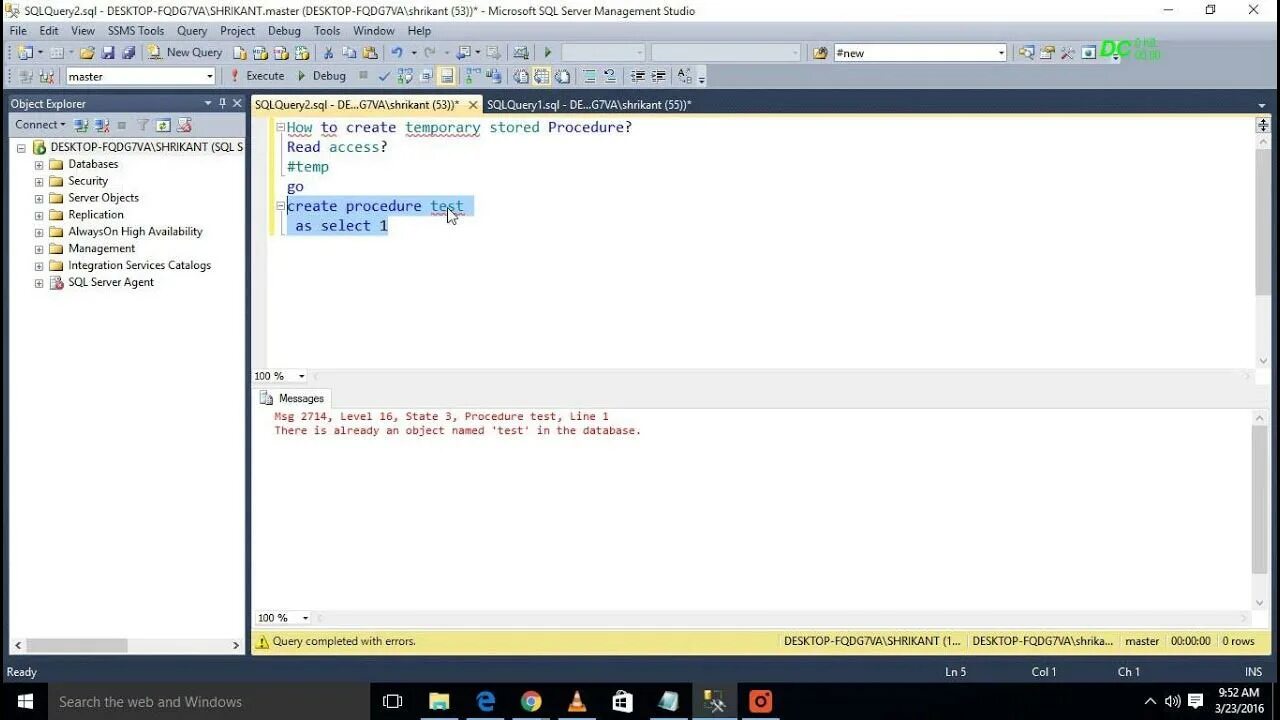Viewport: 1280px width, 720px height.
Task: Open the Messages pane 100 % zoom dropdown
Action: (x=305, y=618)
